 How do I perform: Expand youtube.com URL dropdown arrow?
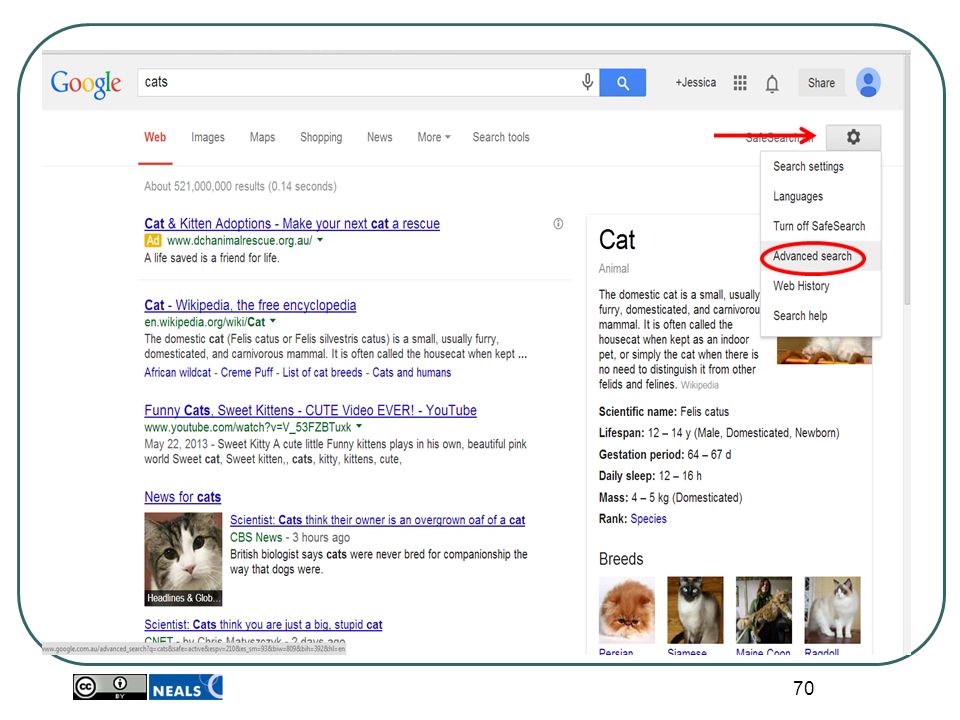pyautogui.click(x=359, y=426)
